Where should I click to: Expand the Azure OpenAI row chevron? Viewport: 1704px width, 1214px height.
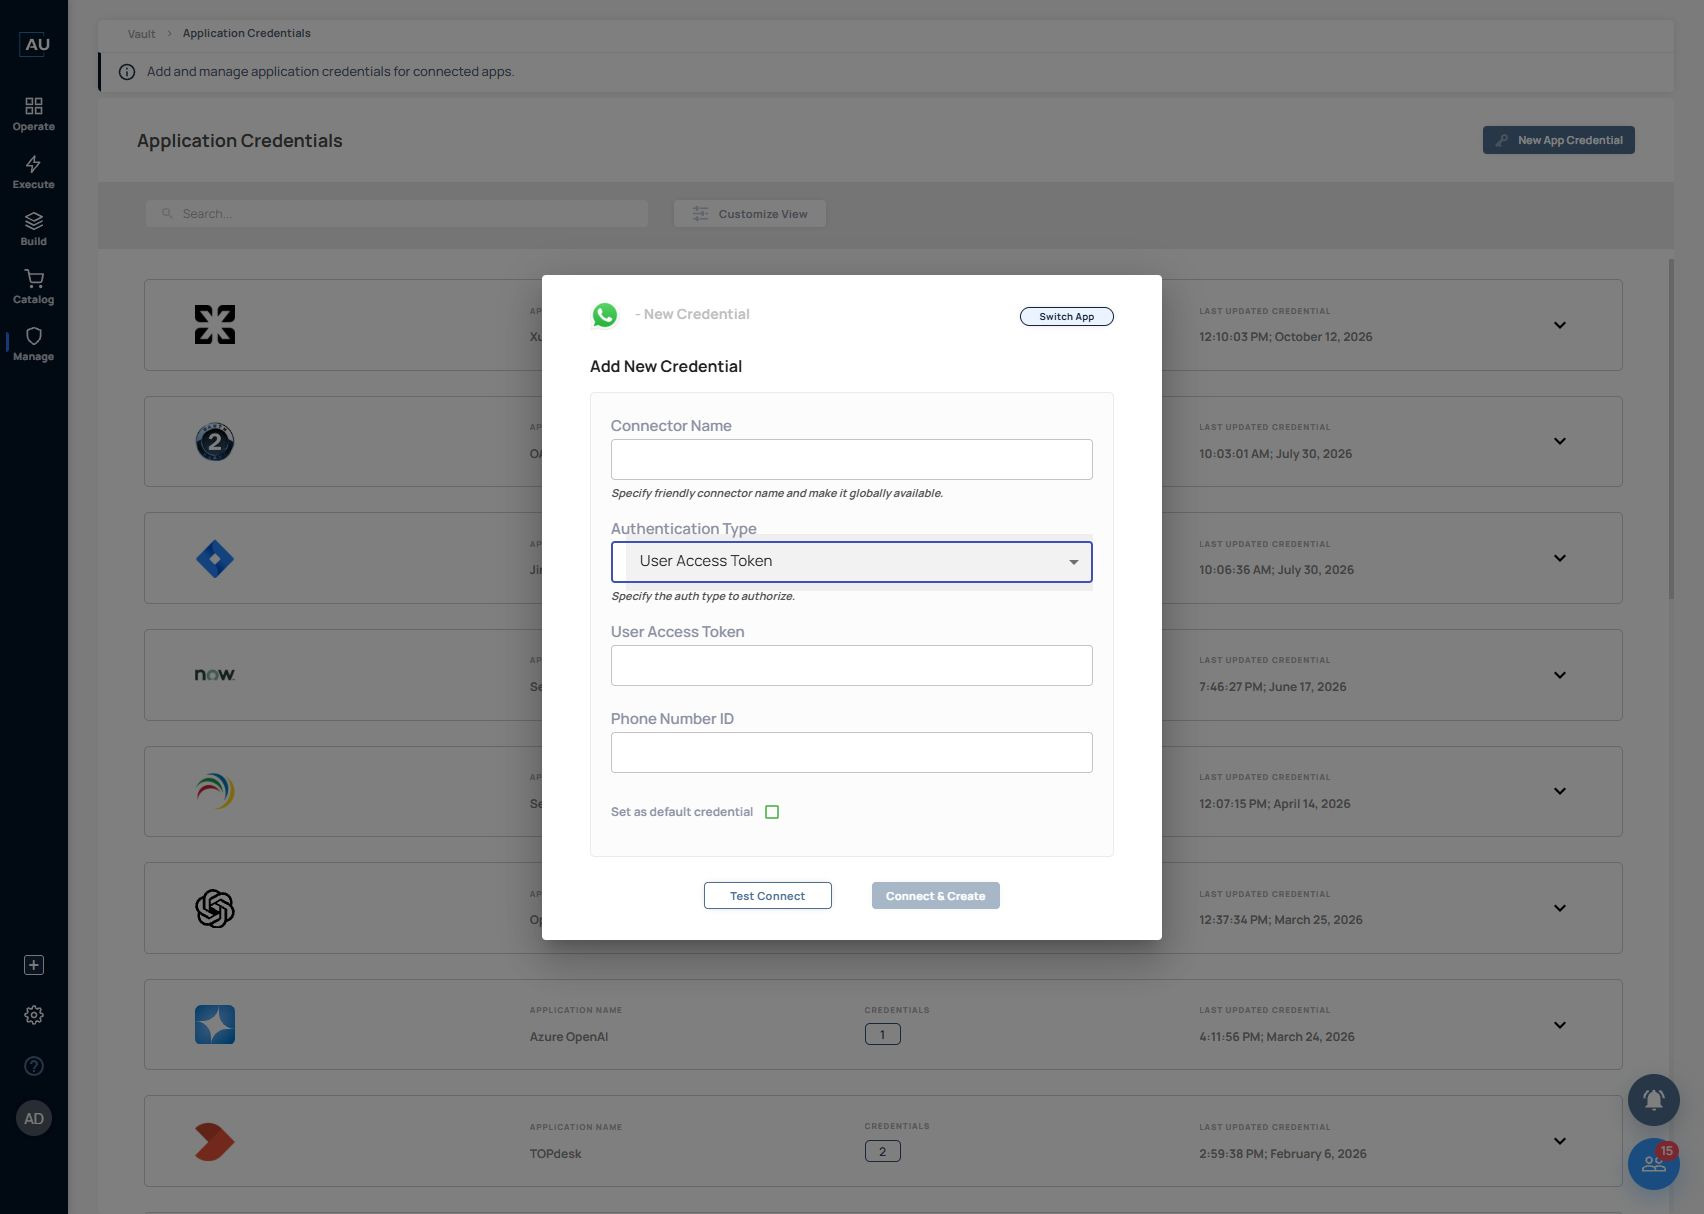[1560, 1025]
